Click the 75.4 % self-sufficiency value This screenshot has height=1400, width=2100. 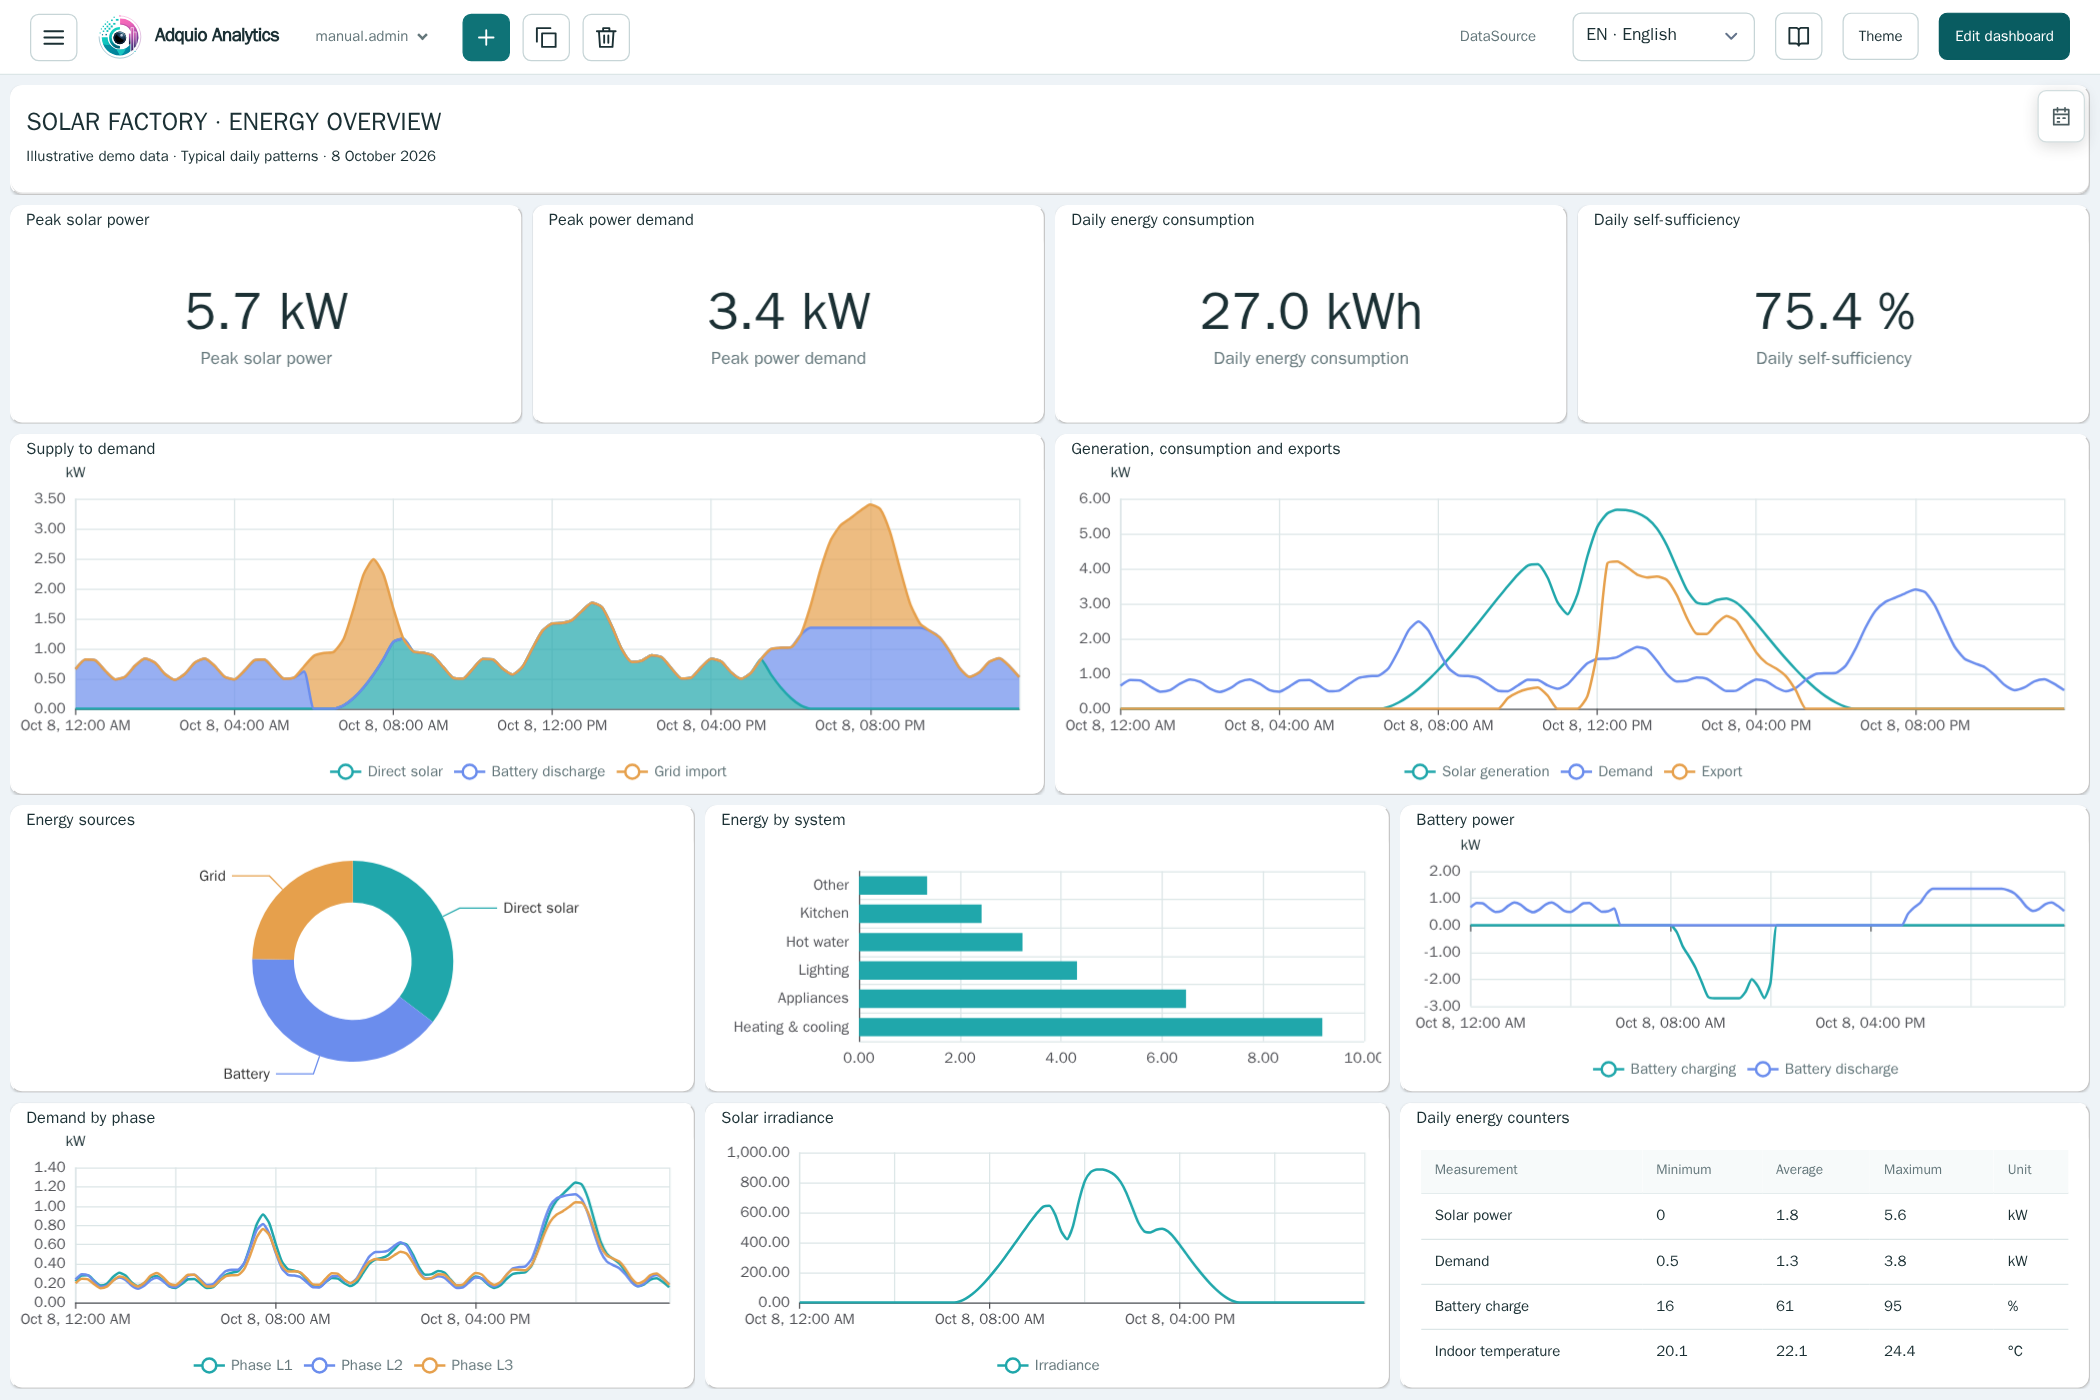click(1834, 311)
